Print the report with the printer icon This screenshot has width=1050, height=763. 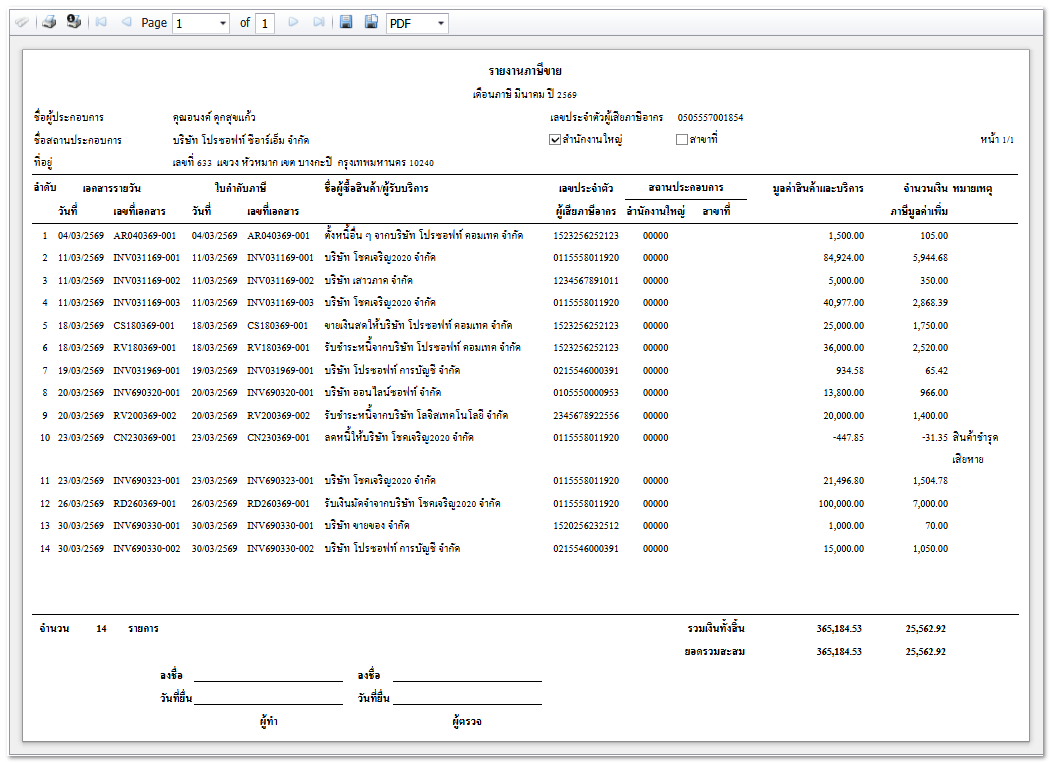pos(49,22)
